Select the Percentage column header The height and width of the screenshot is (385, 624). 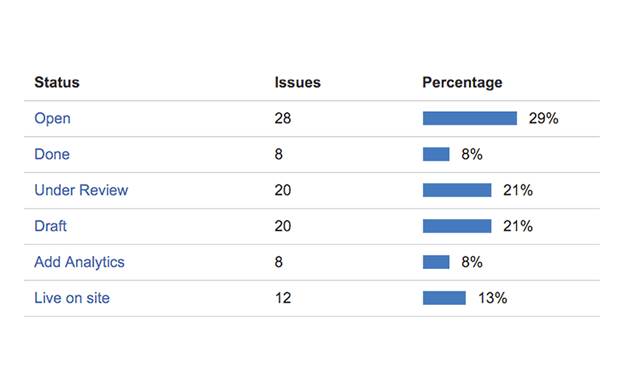pyautogui.click(x=462, y=83)
